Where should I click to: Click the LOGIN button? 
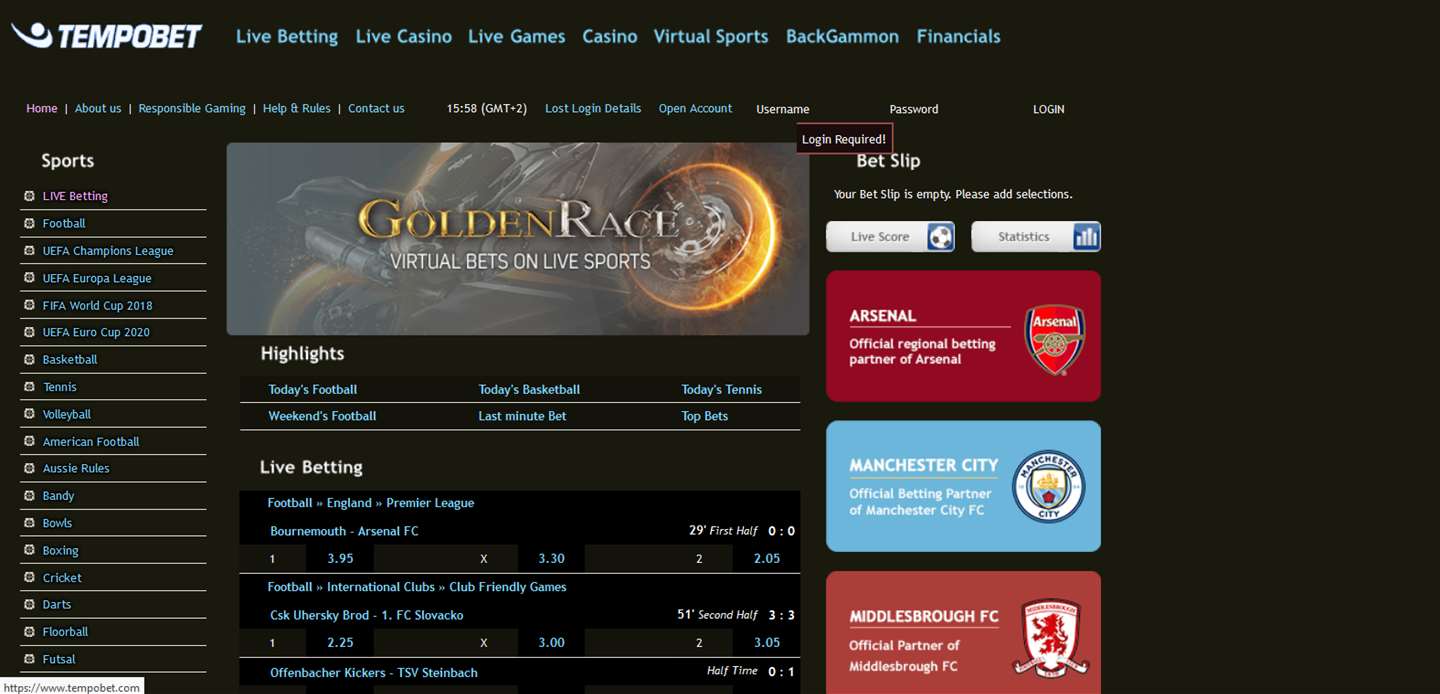coord(1048,109)
